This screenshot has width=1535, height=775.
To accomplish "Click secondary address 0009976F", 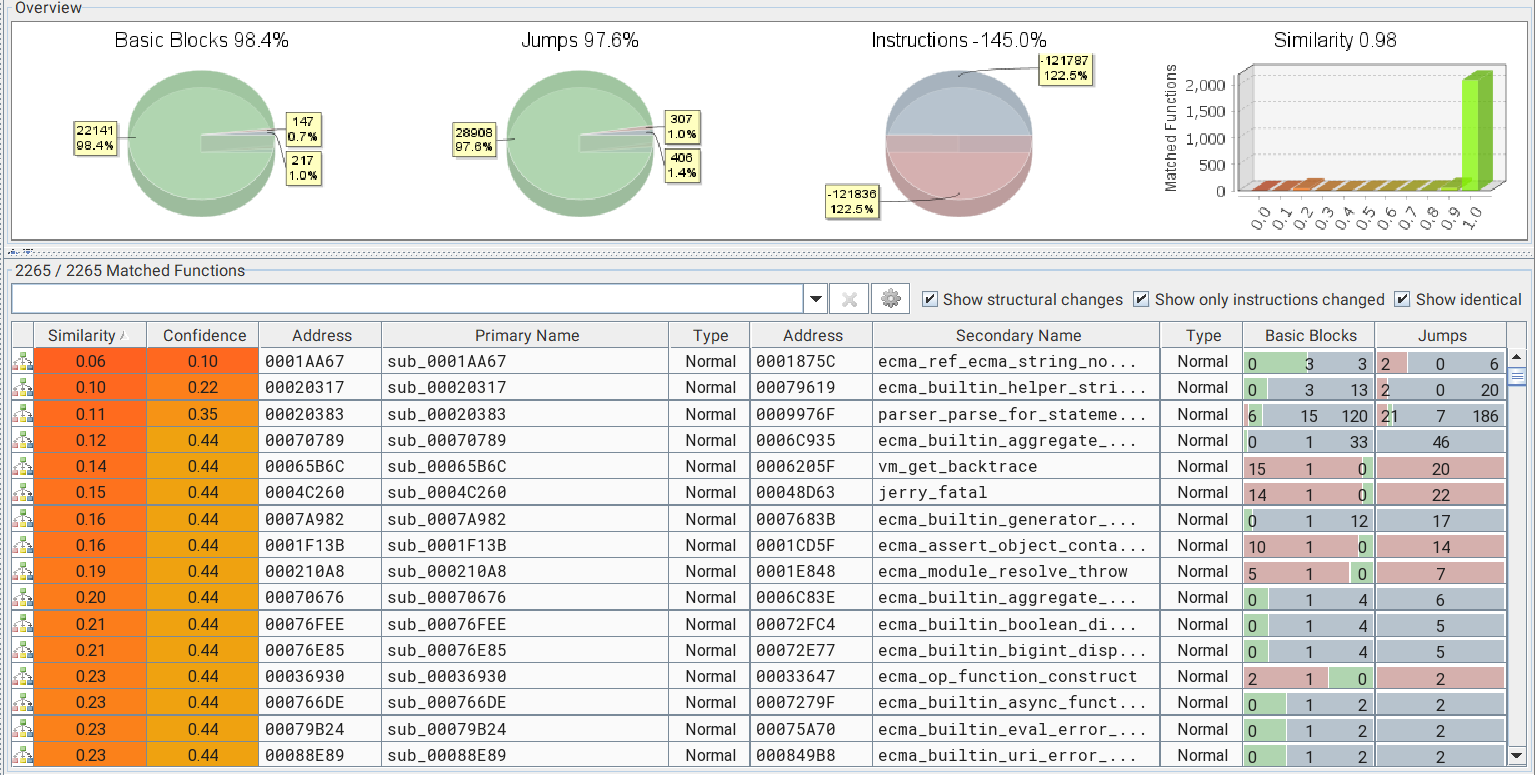I will click(x=795, y=414).
